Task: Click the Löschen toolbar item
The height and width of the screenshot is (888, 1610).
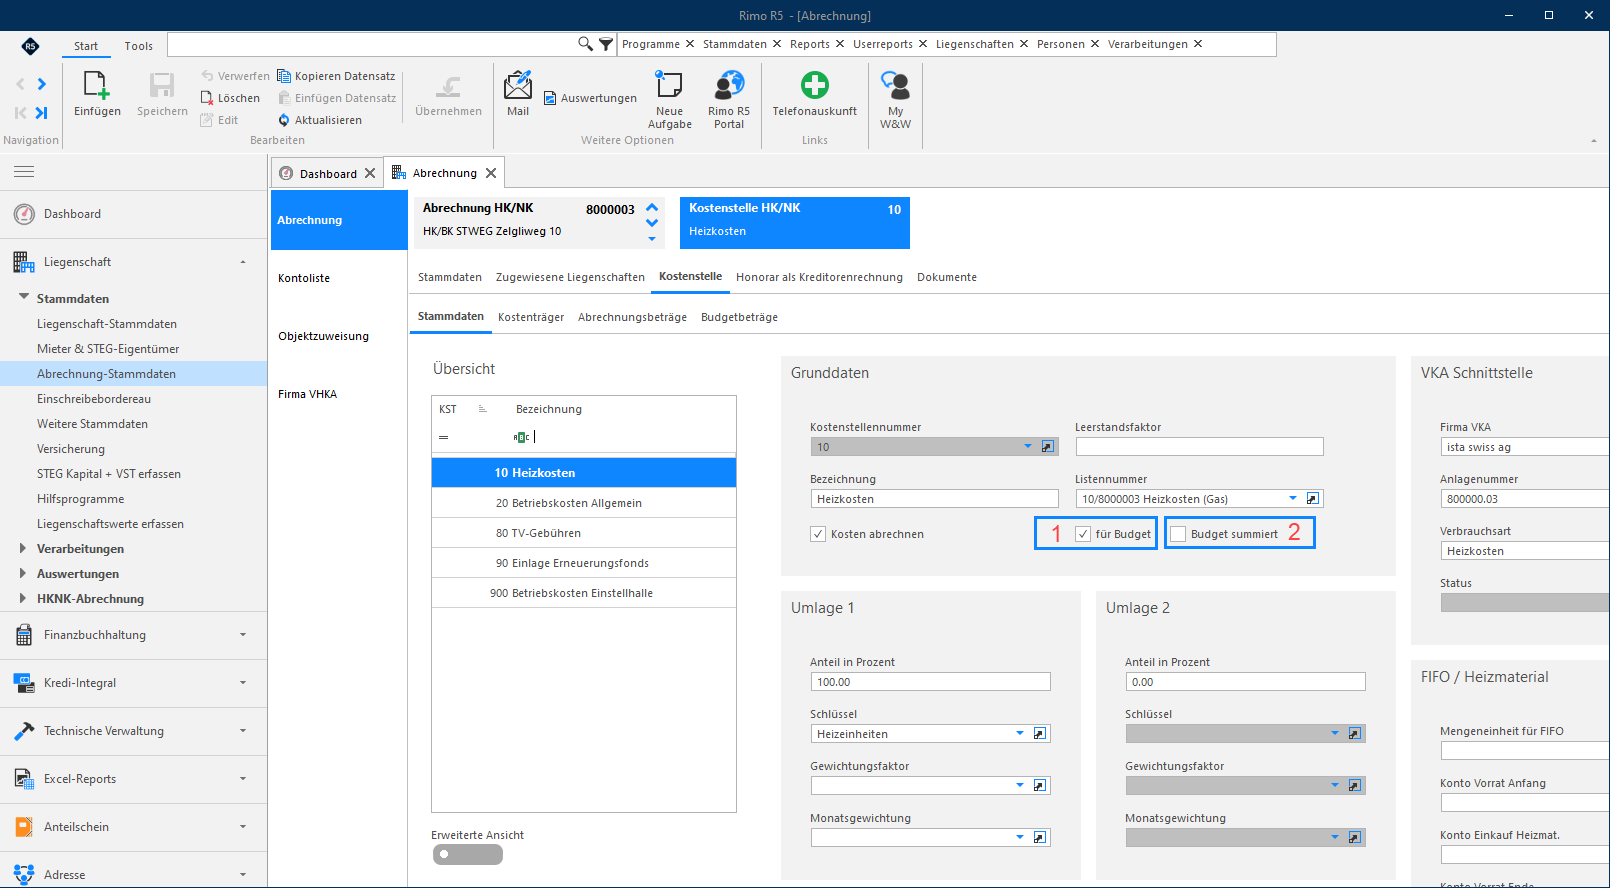Action: pyautogui.click(x=230, y=98)
